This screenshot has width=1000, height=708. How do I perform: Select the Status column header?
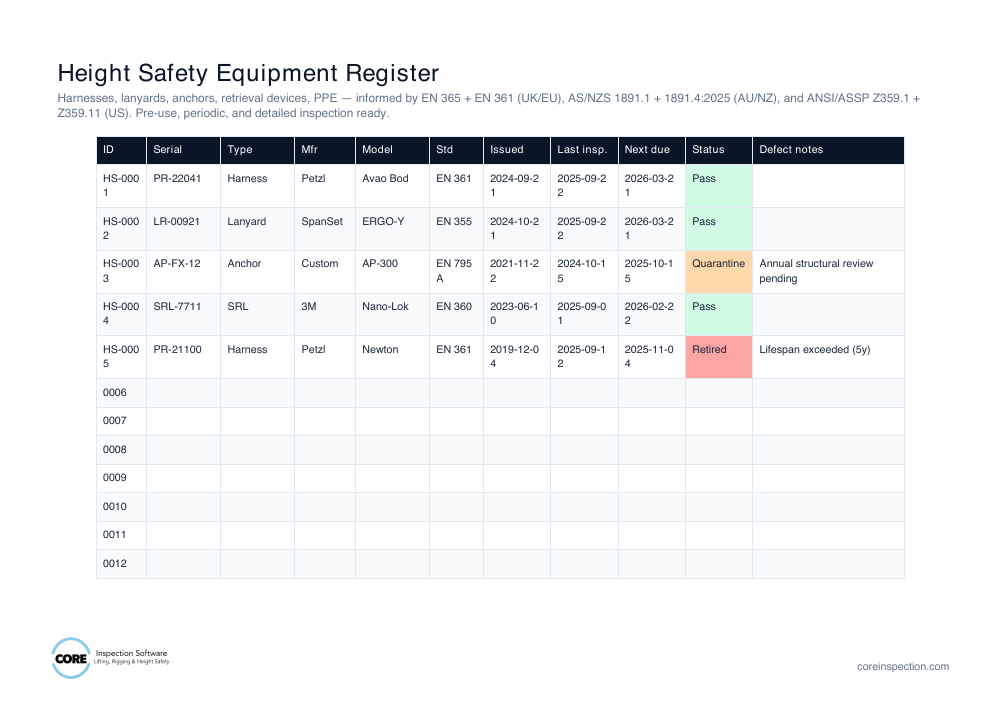coord(719,150)
